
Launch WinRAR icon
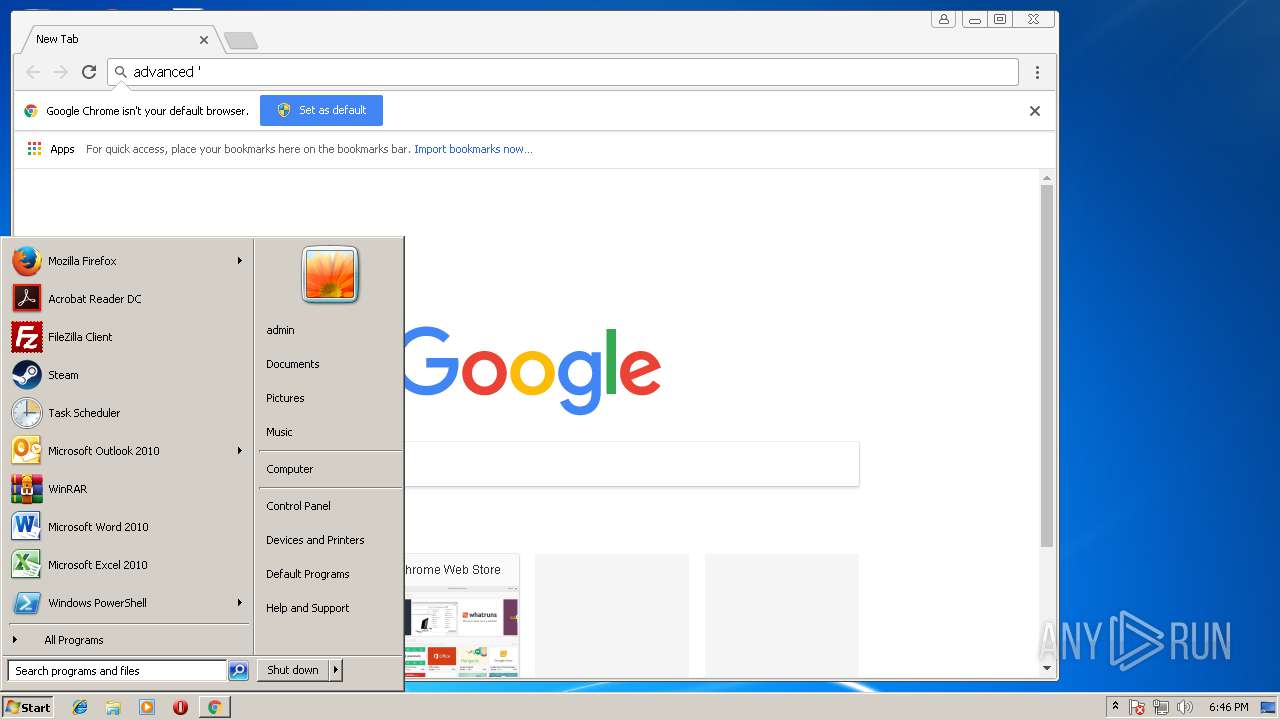27,489
